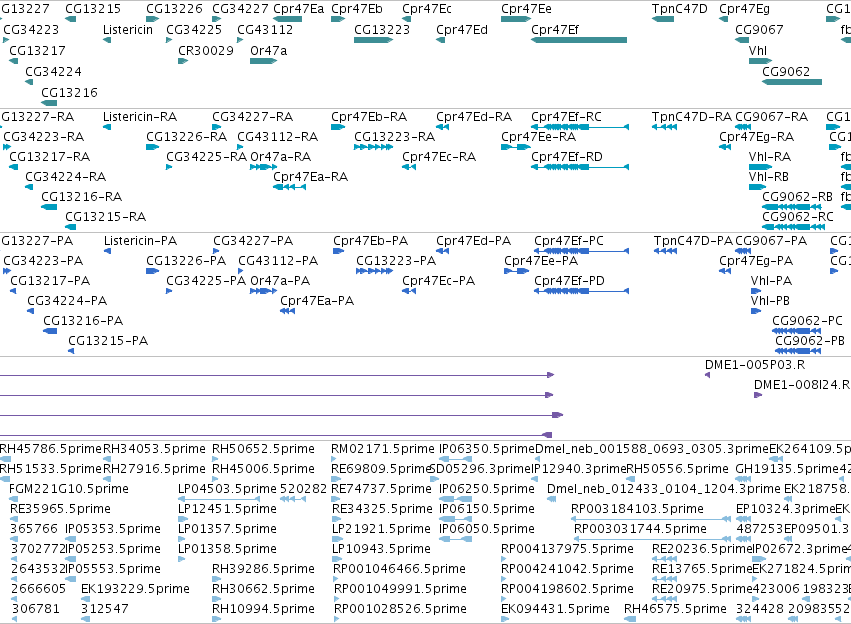Viewport: 851px width, 624px height.
Task: Select the Listericin gene label
Action: [128, 30]
